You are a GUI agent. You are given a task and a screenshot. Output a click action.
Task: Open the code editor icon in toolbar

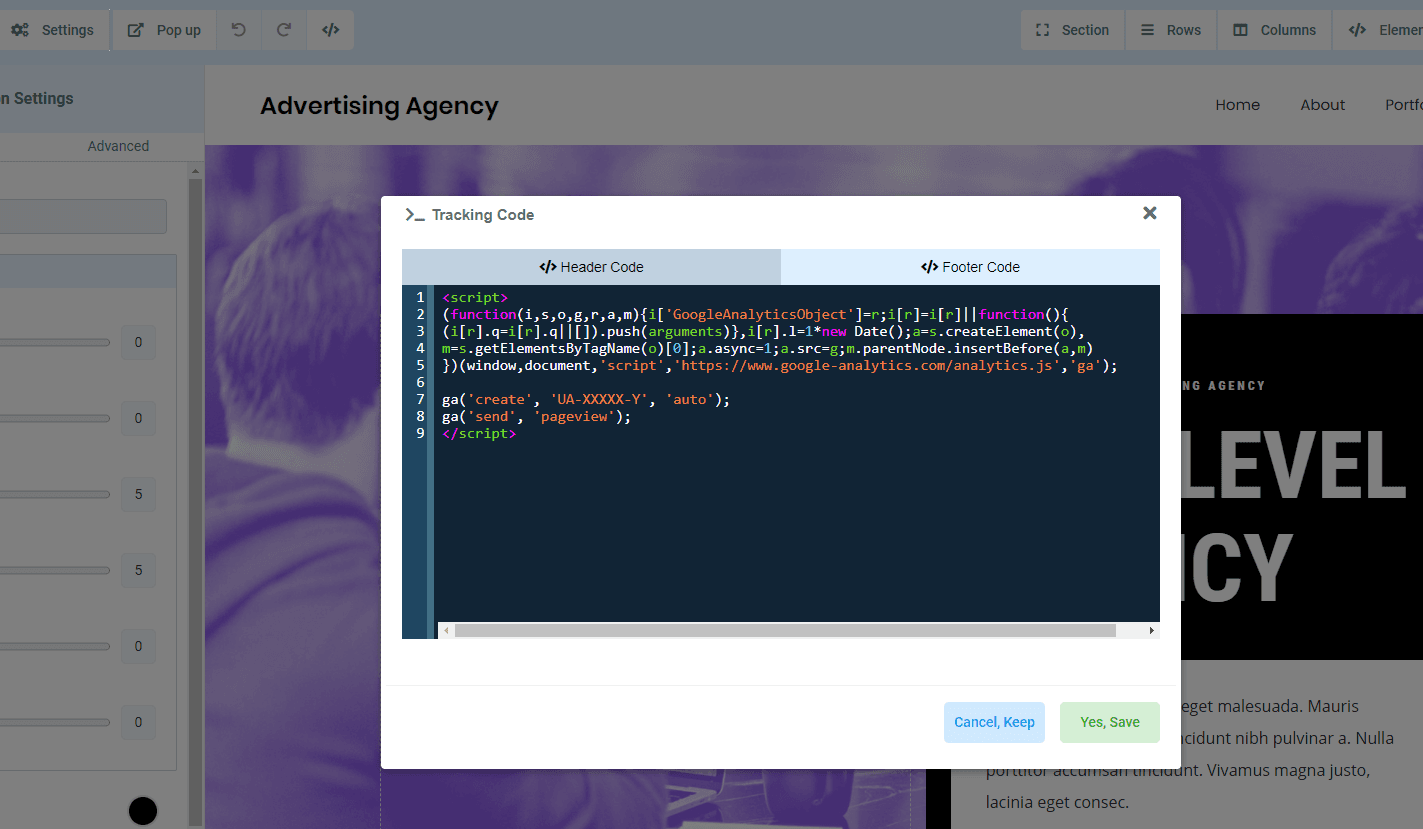click(x=331, y=30)
